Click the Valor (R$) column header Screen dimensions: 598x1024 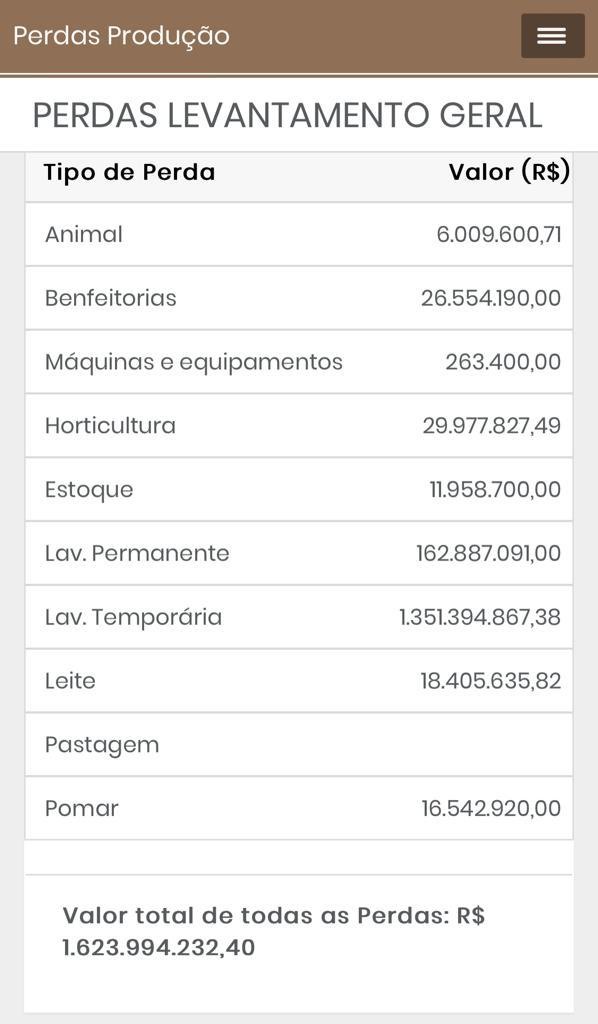509,172
